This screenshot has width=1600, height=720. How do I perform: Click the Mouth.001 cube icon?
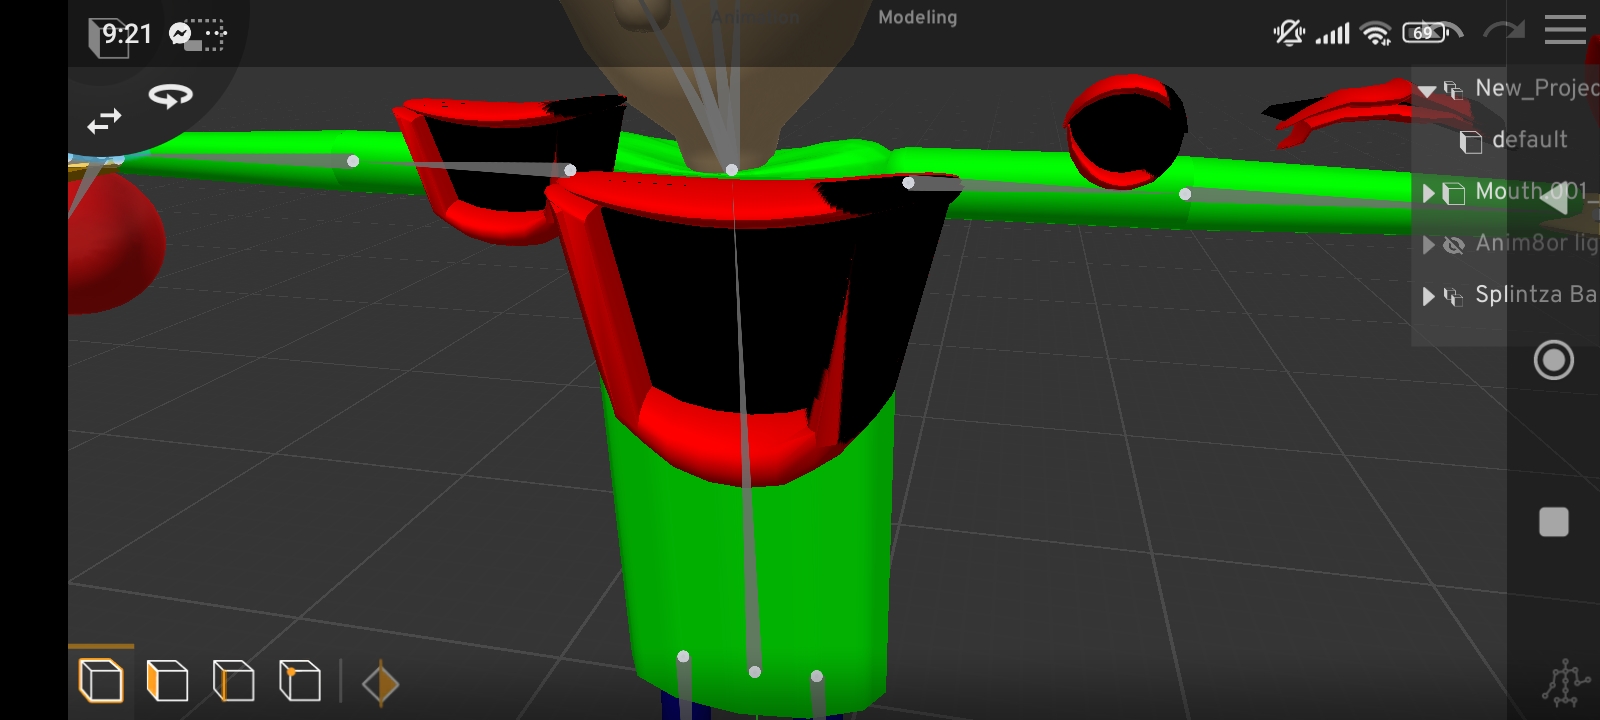1454,193
